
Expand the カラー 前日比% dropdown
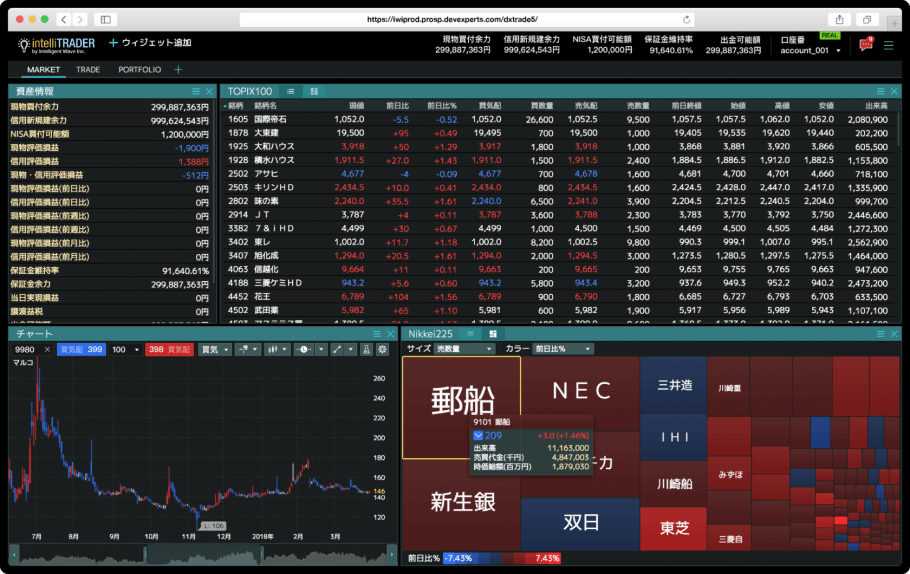coord(563,349)
